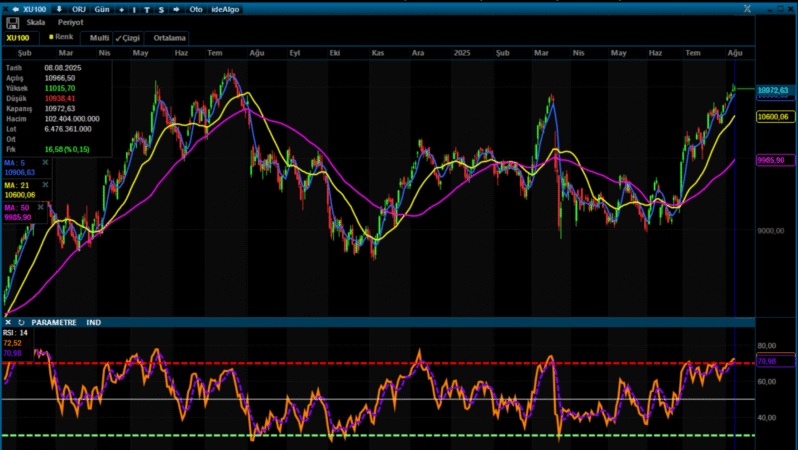Screen dimensions: 798x450
Task: Open the Ortalama tab
Action: (x=169, y=38)
